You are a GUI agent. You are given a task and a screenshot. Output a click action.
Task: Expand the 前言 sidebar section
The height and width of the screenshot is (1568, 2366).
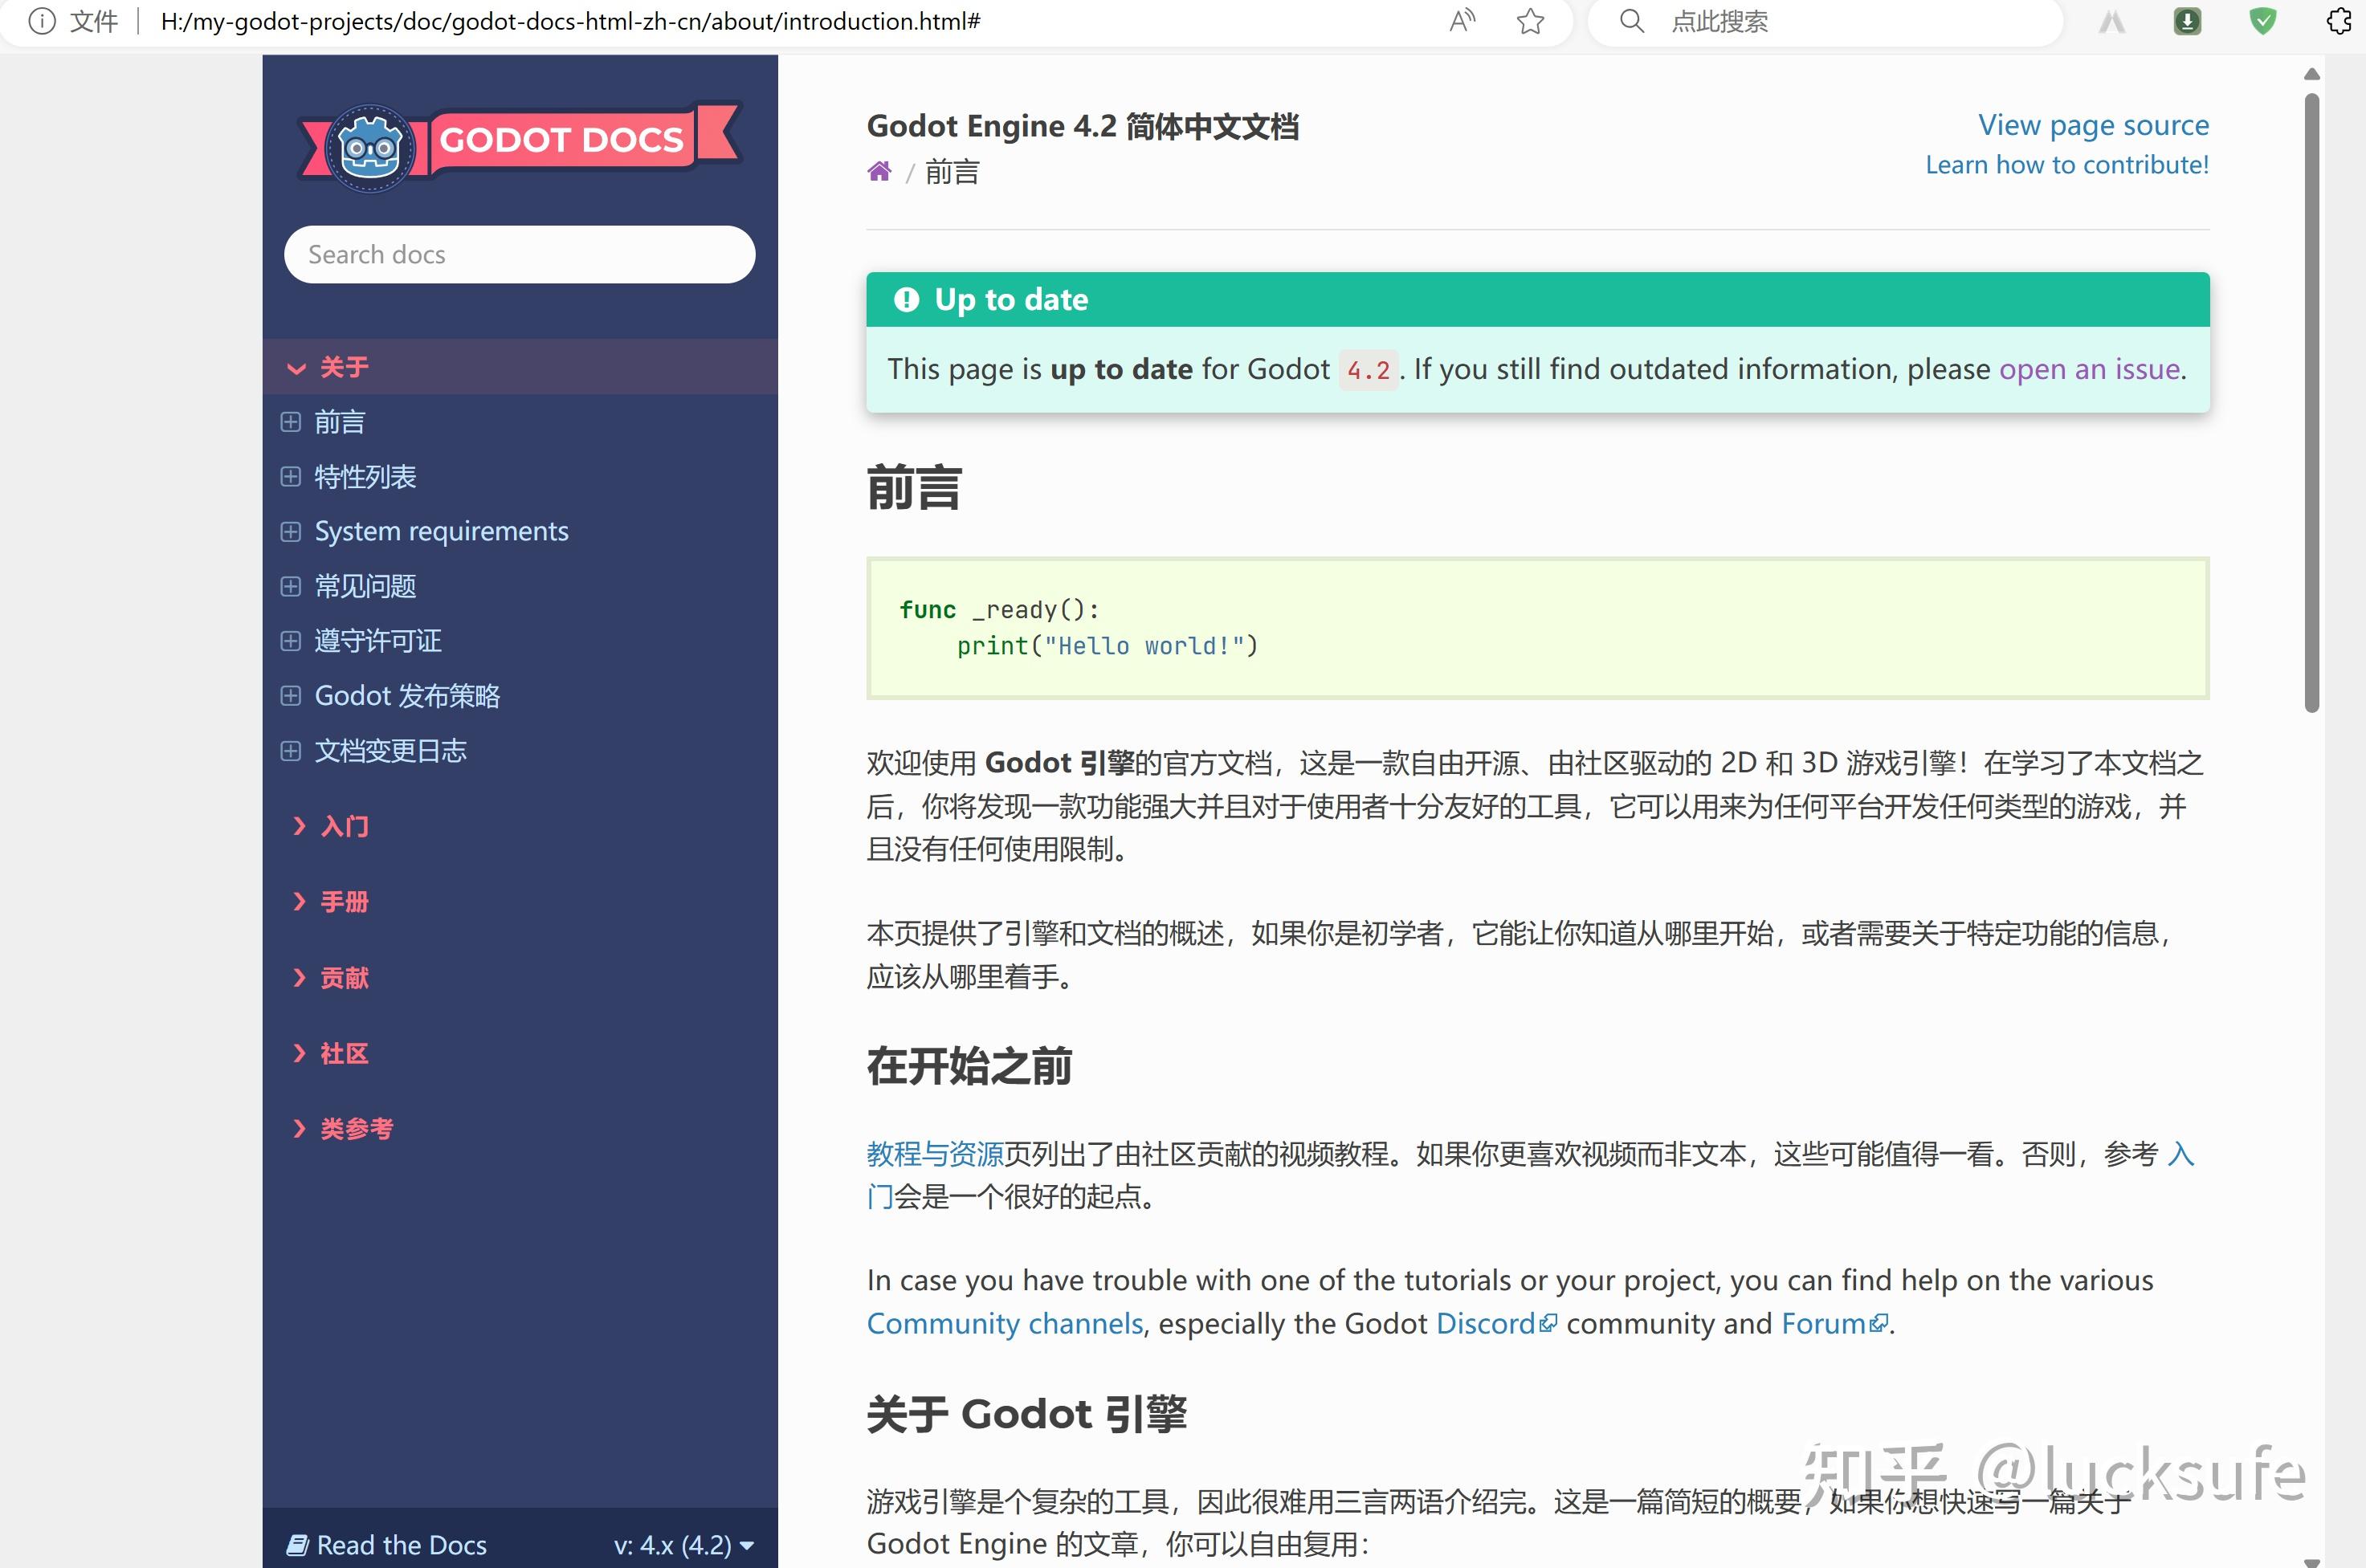click(x=290, y=422)
